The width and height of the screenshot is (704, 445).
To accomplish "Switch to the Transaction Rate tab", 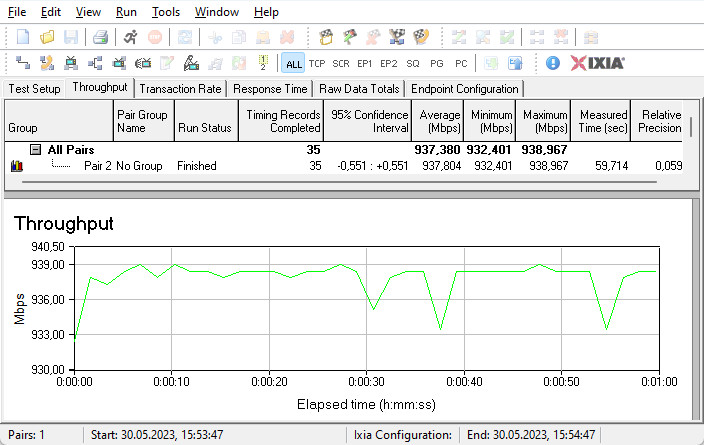I will 180,89.
